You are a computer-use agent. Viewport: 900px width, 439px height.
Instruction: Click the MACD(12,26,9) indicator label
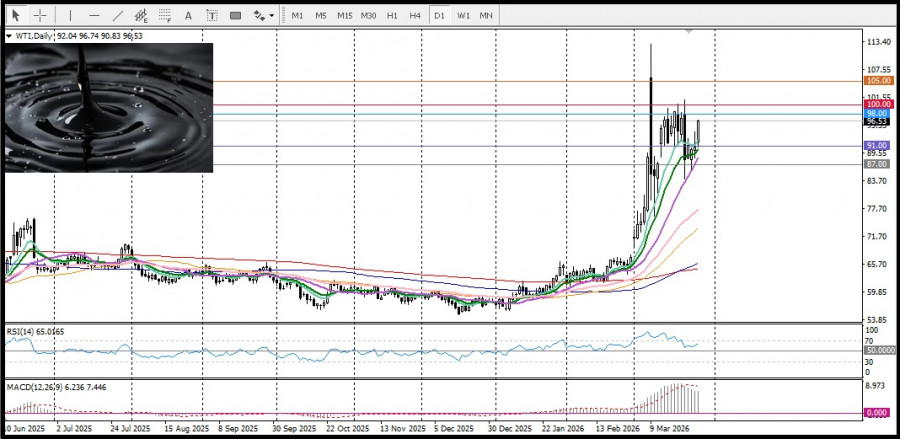(x=32, y=387)
